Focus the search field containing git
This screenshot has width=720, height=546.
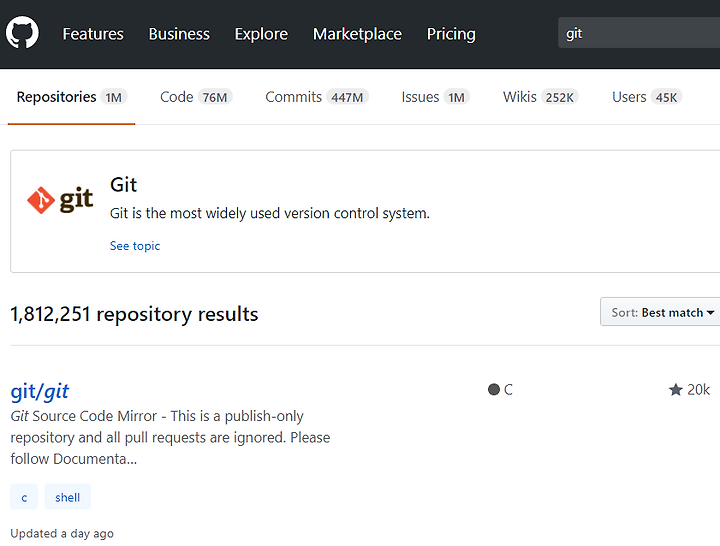639,33
